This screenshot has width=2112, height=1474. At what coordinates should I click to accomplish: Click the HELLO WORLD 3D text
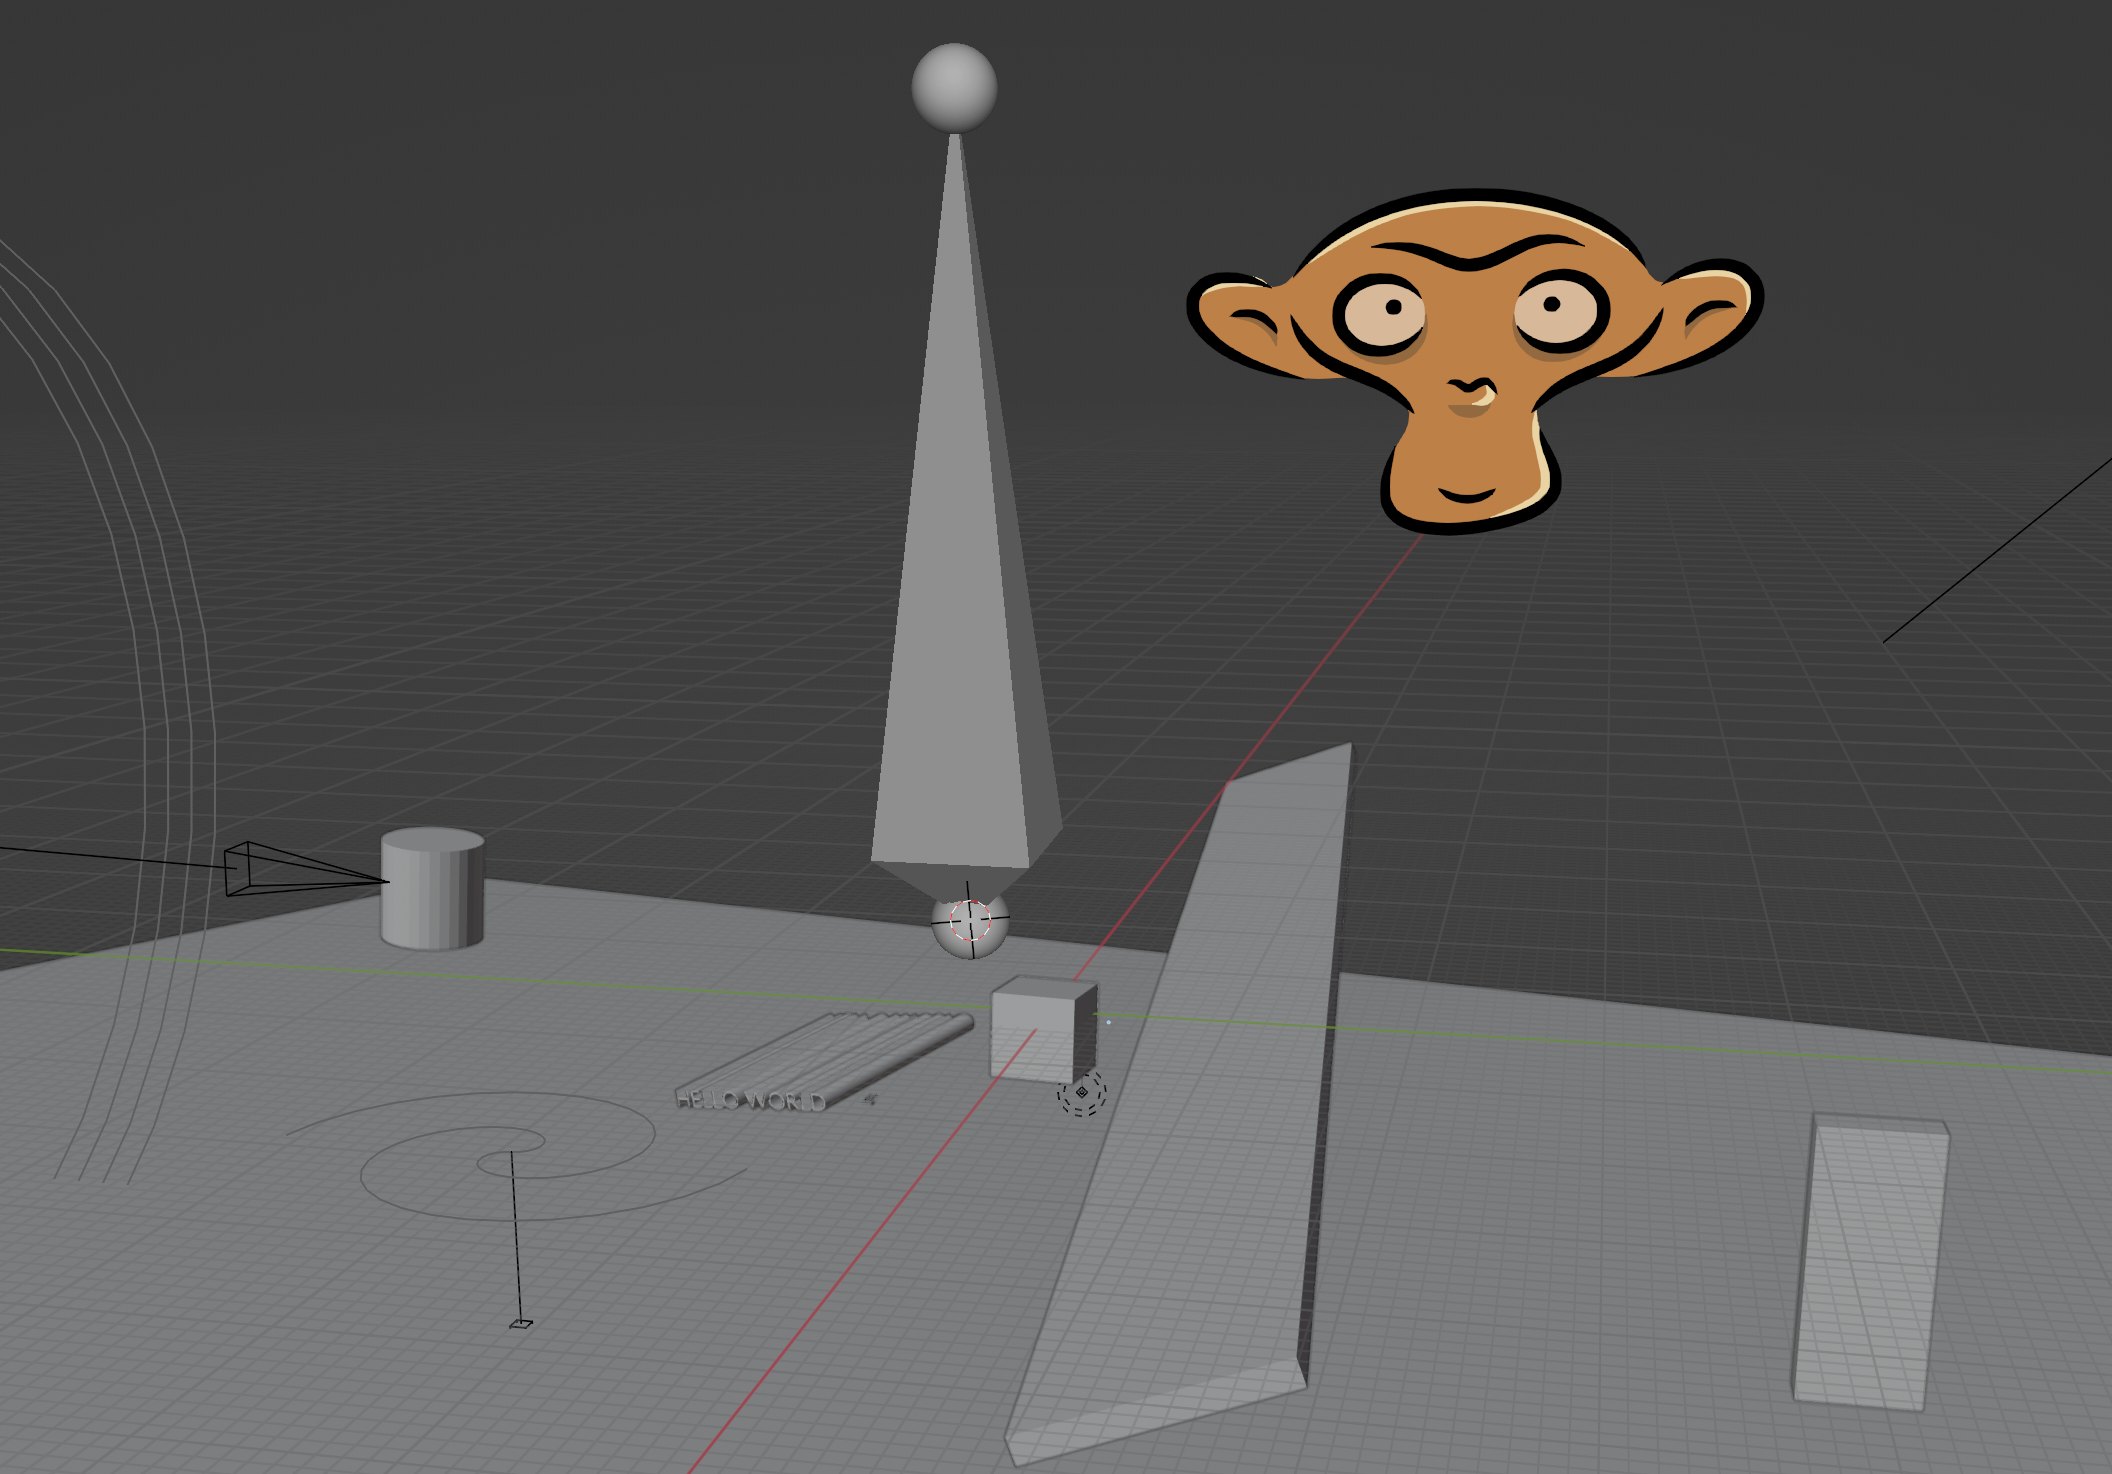tap(750, 1101)
